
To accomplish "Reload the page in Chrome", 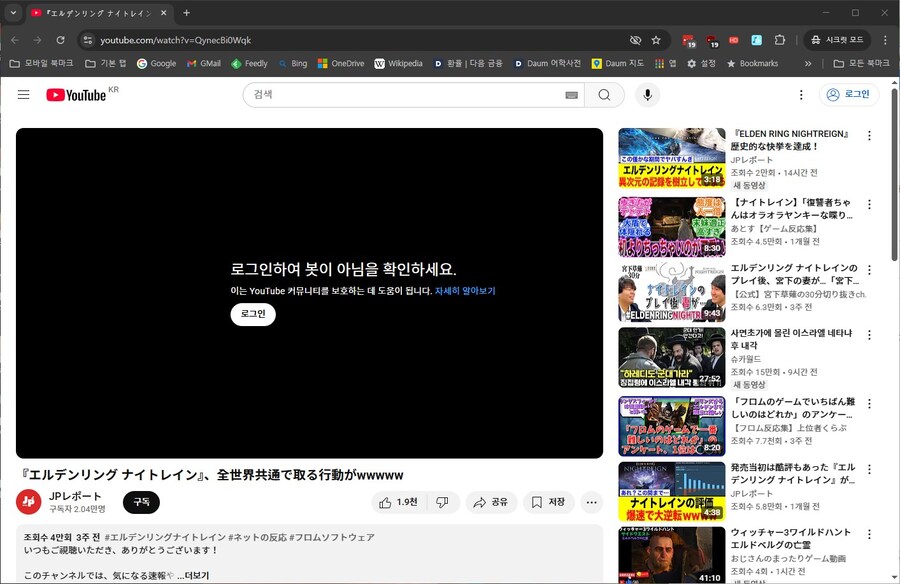I will [x=60, y=40].
